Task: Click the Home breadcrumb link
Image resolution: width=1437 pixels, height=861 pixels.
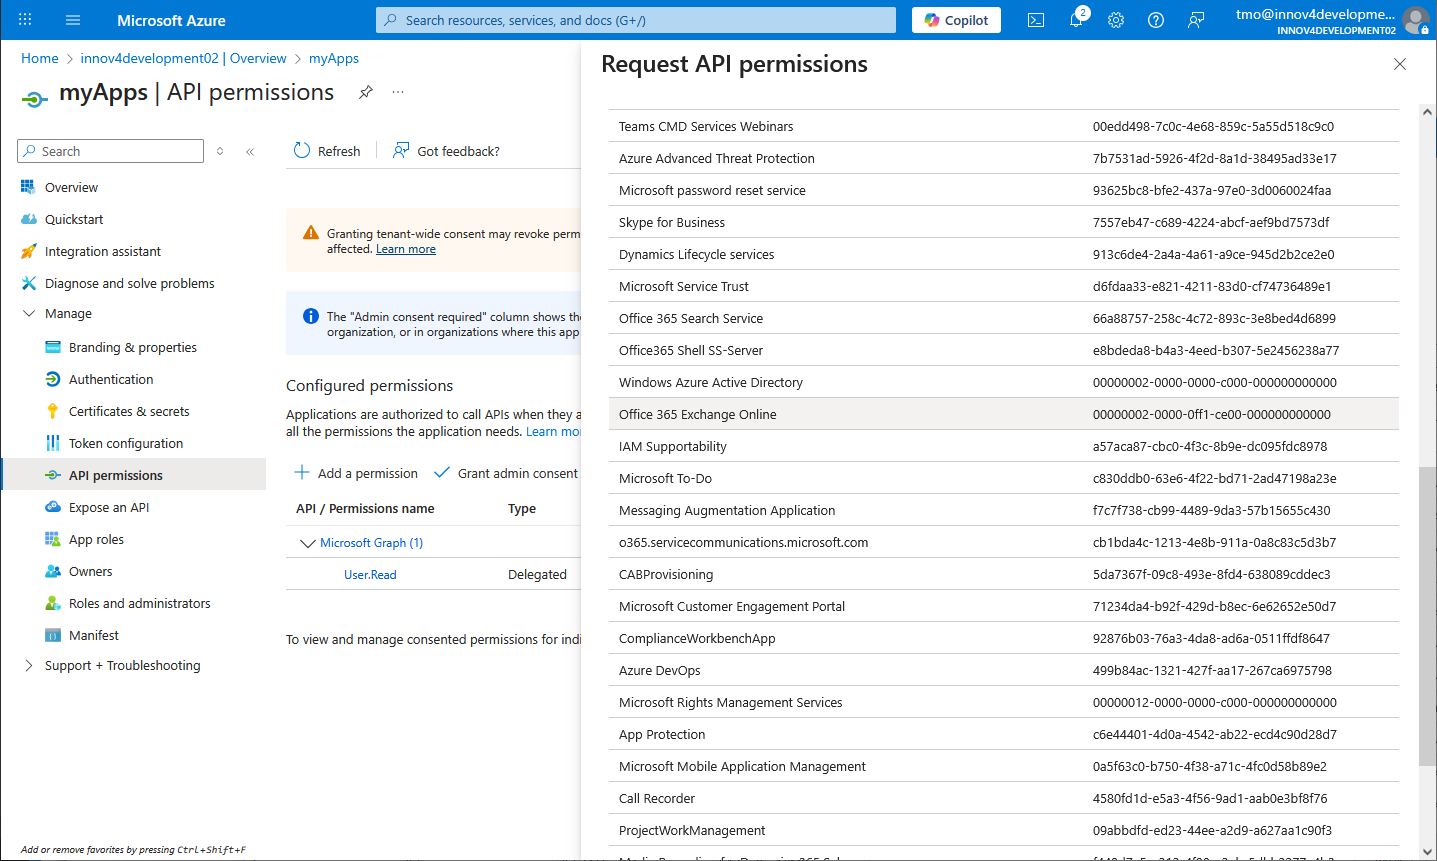Action: pyautogui.click(x=40, y=58)
